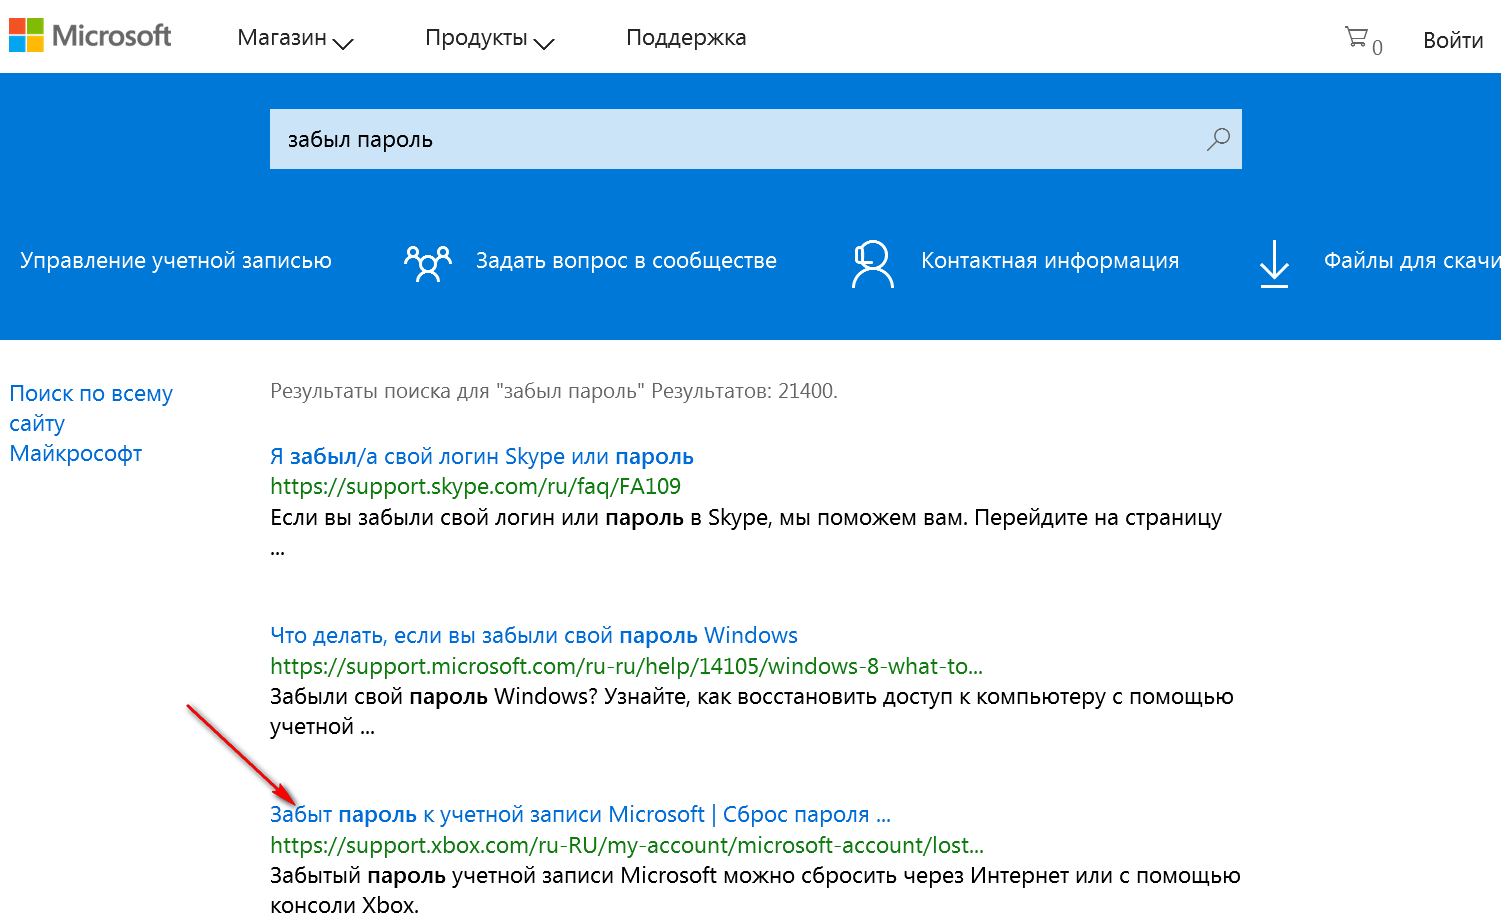Open Задать вопрос в сообществе
Screen dimensions: 1501x920
pos(626,261)
